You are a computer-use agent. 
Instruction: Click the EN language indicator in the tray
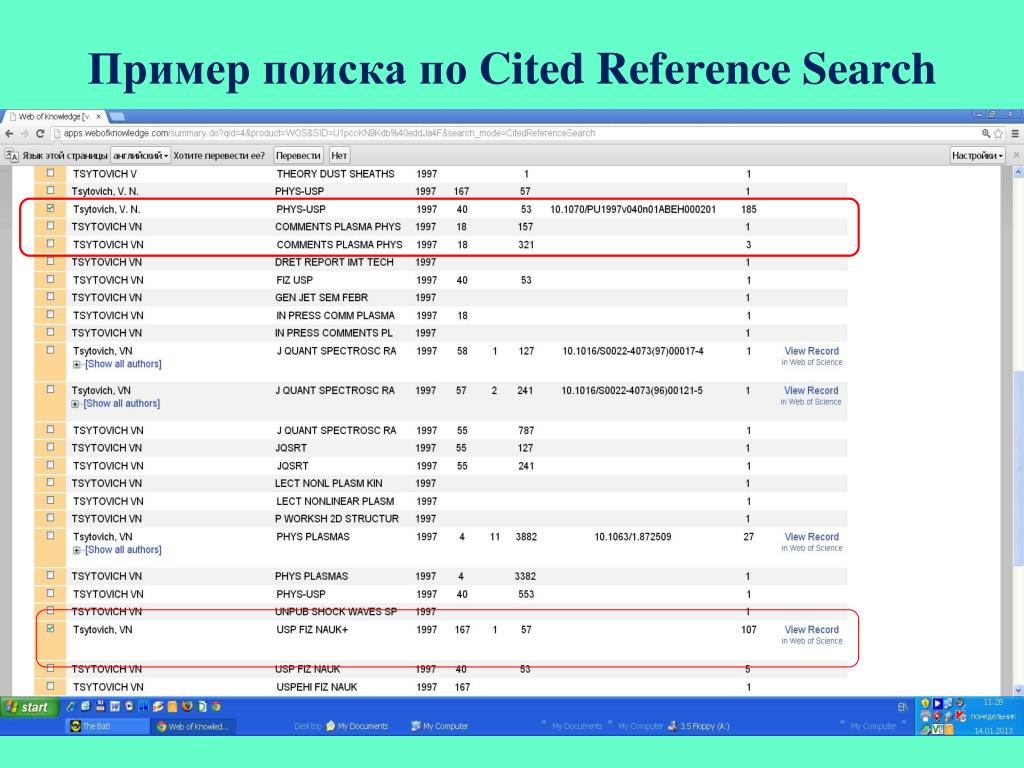pos(903,707)
